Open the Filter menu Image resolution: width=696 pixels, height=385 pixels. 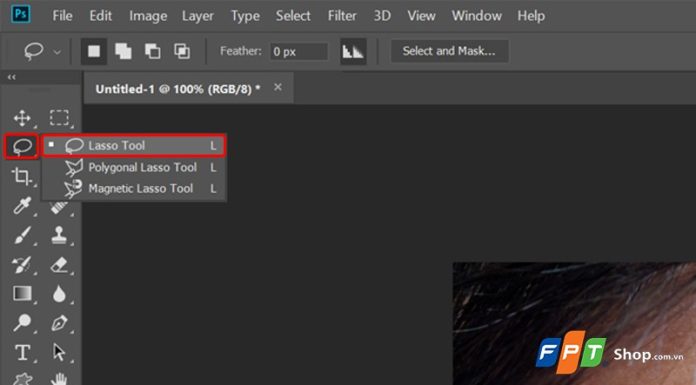click(x=342, y=16)
